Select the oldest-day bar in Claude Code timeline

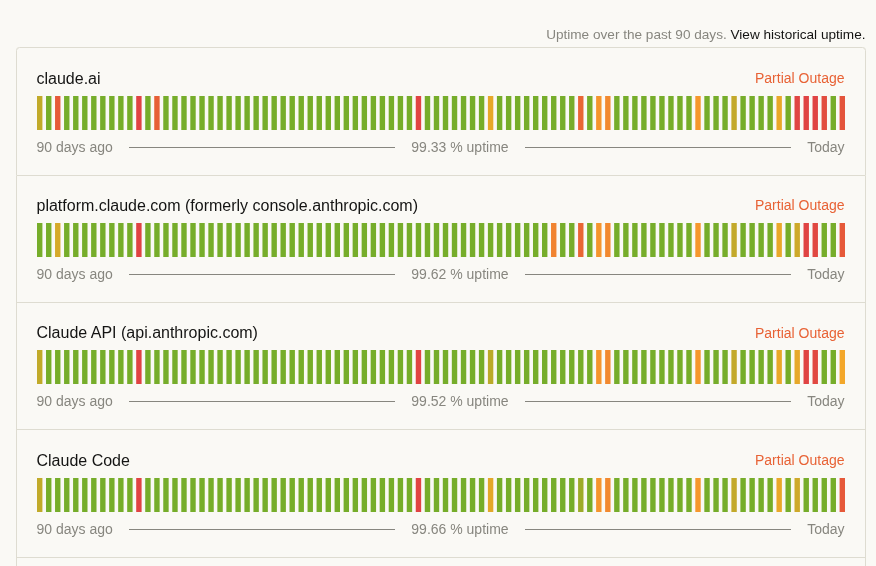[x=40, y=494]
